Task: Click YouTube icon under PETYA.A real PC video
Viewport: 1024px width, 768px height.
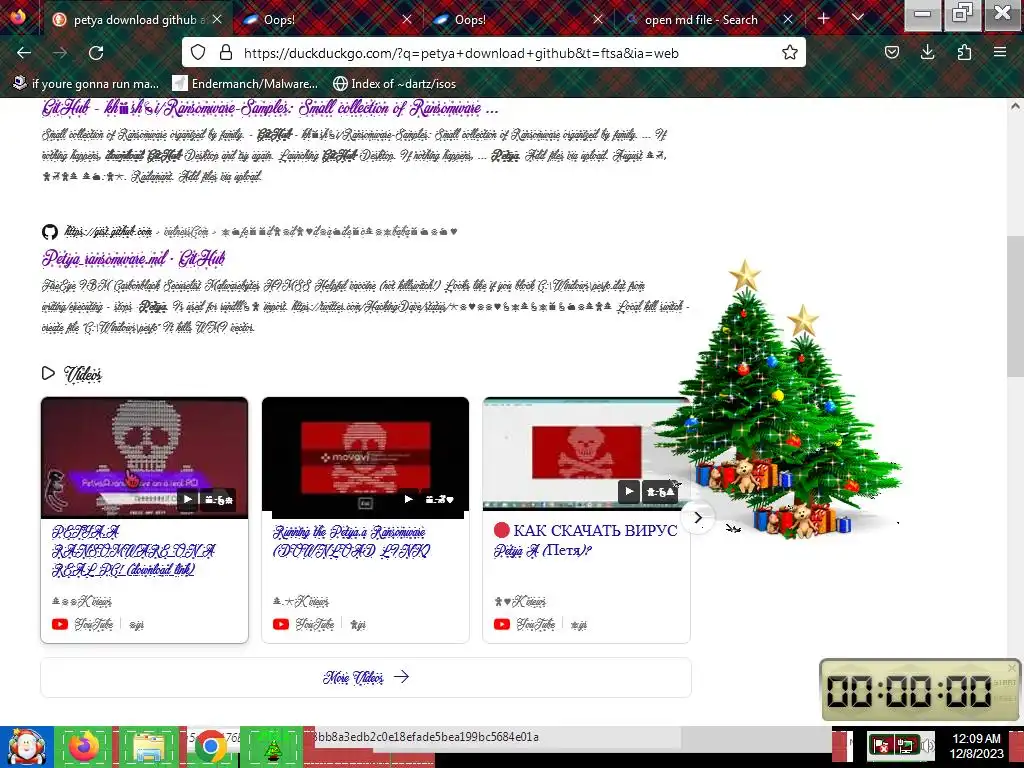Action: (x=59, y=624)
